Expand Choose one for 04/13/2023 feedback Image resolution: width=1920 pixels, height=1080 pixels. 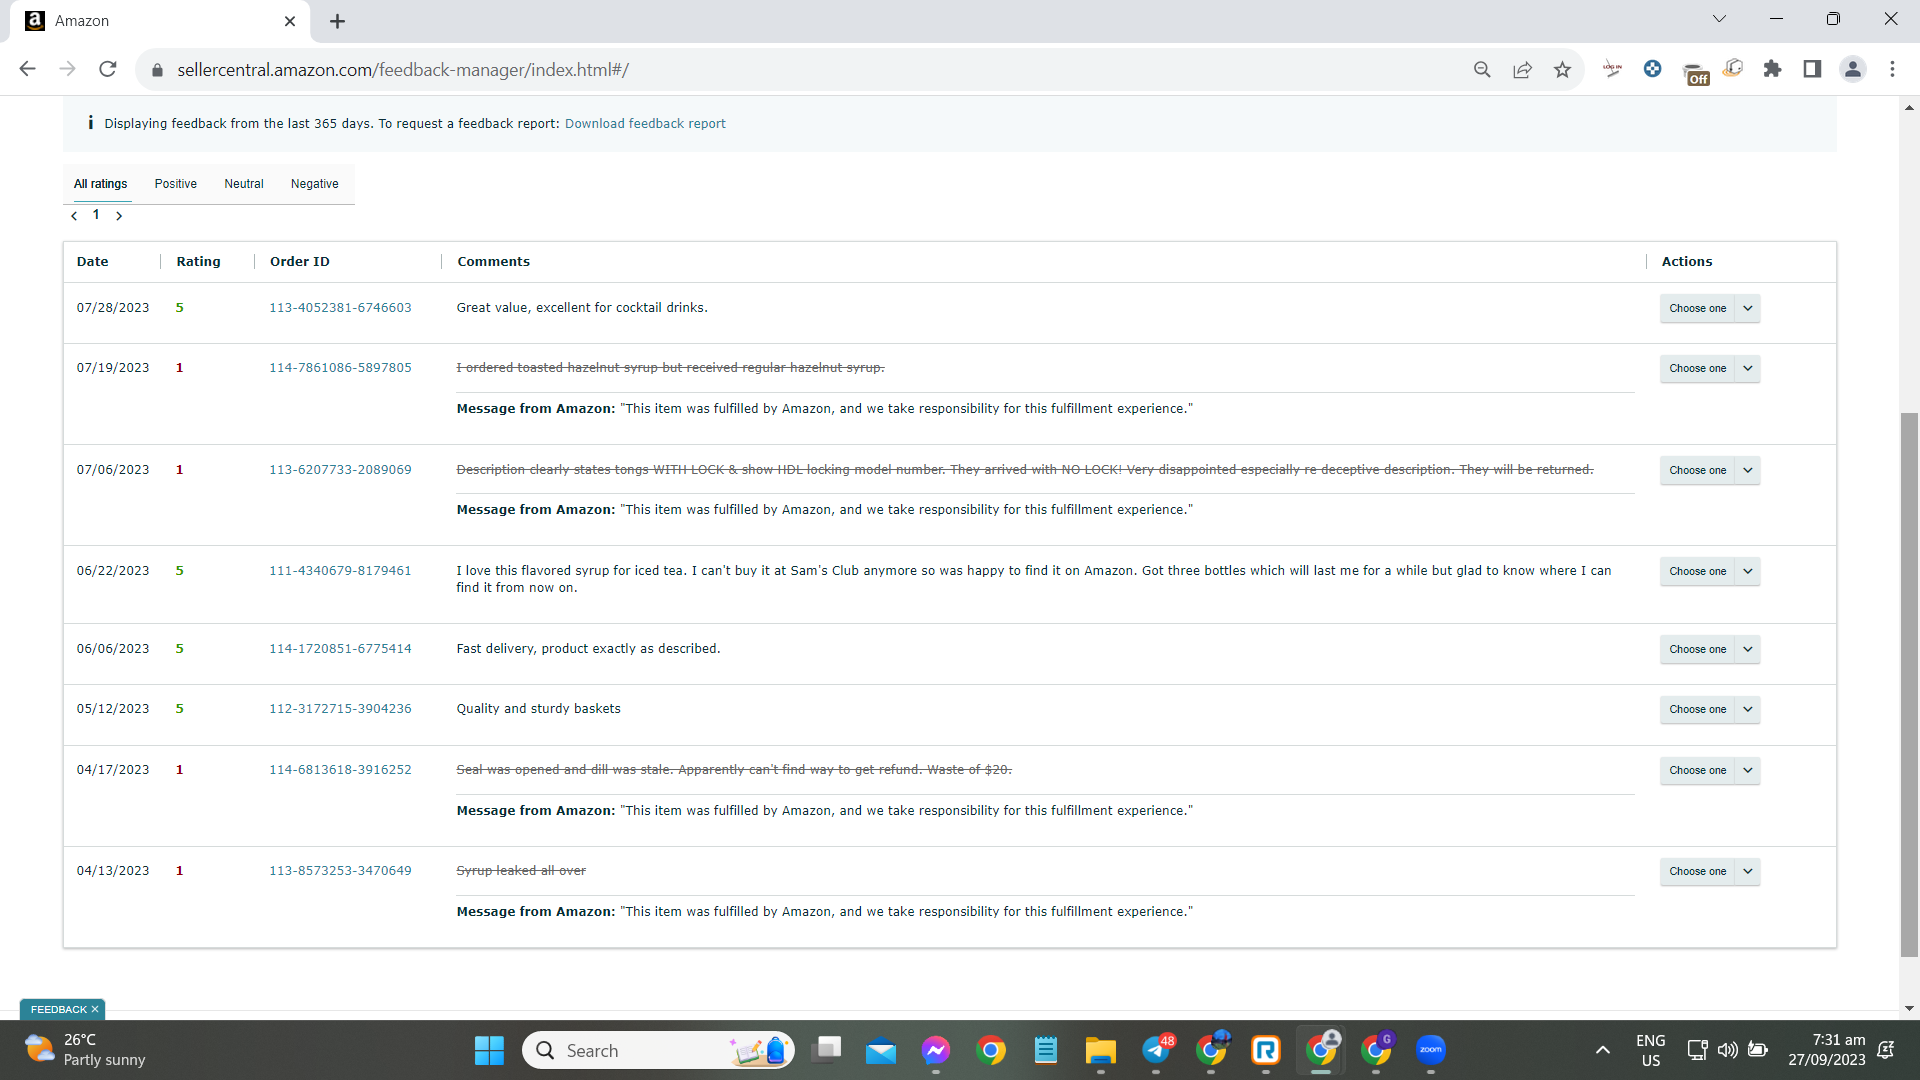coord(1709,871)
